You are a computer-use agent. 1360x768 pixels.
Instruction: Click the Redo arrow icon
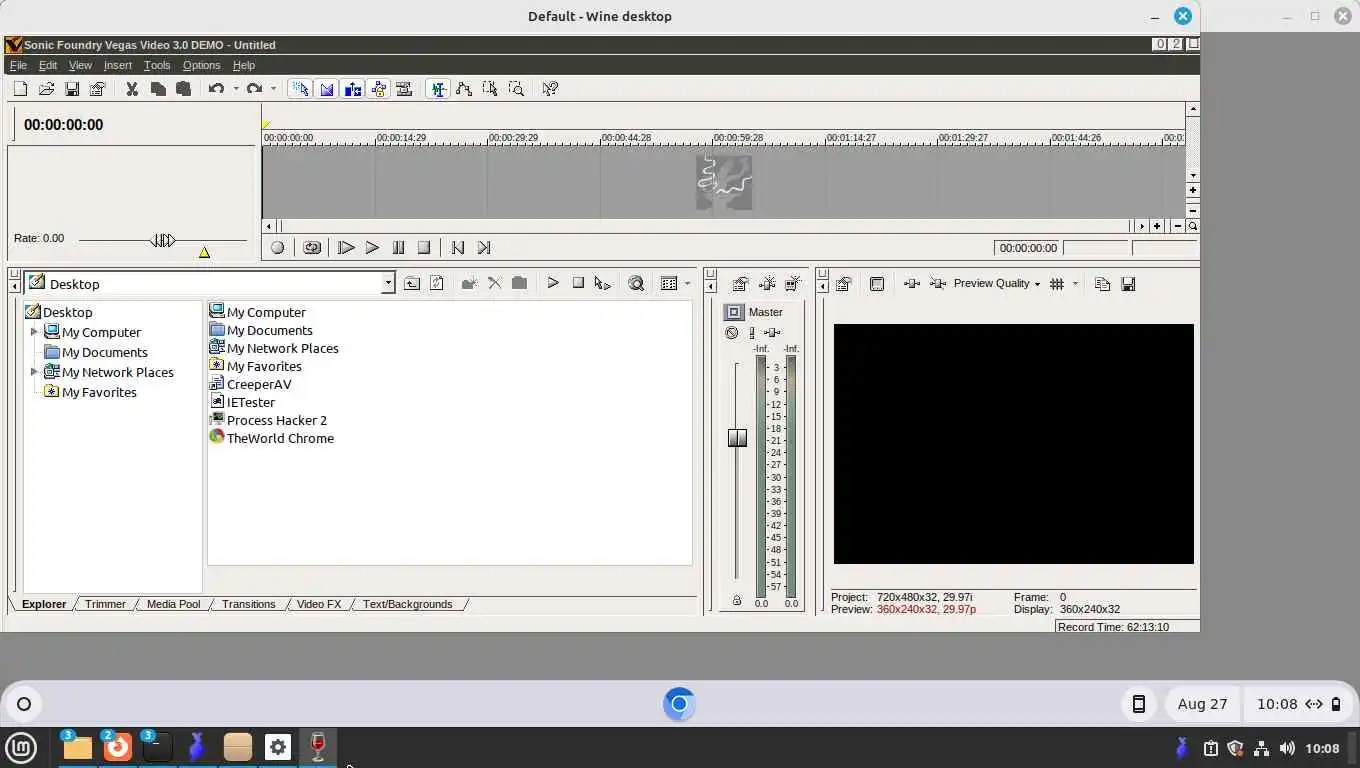click(254, 89)
